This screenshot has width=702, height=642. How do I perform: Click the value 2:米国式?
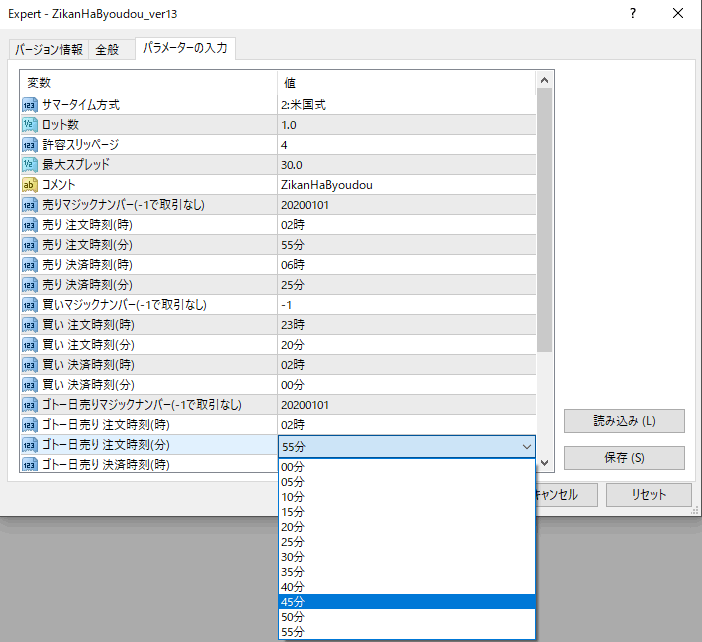(x=304, y=105)
